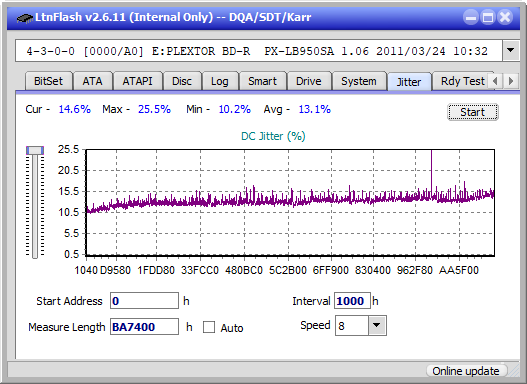Open the Speed dropdown list

pos(377,326)
